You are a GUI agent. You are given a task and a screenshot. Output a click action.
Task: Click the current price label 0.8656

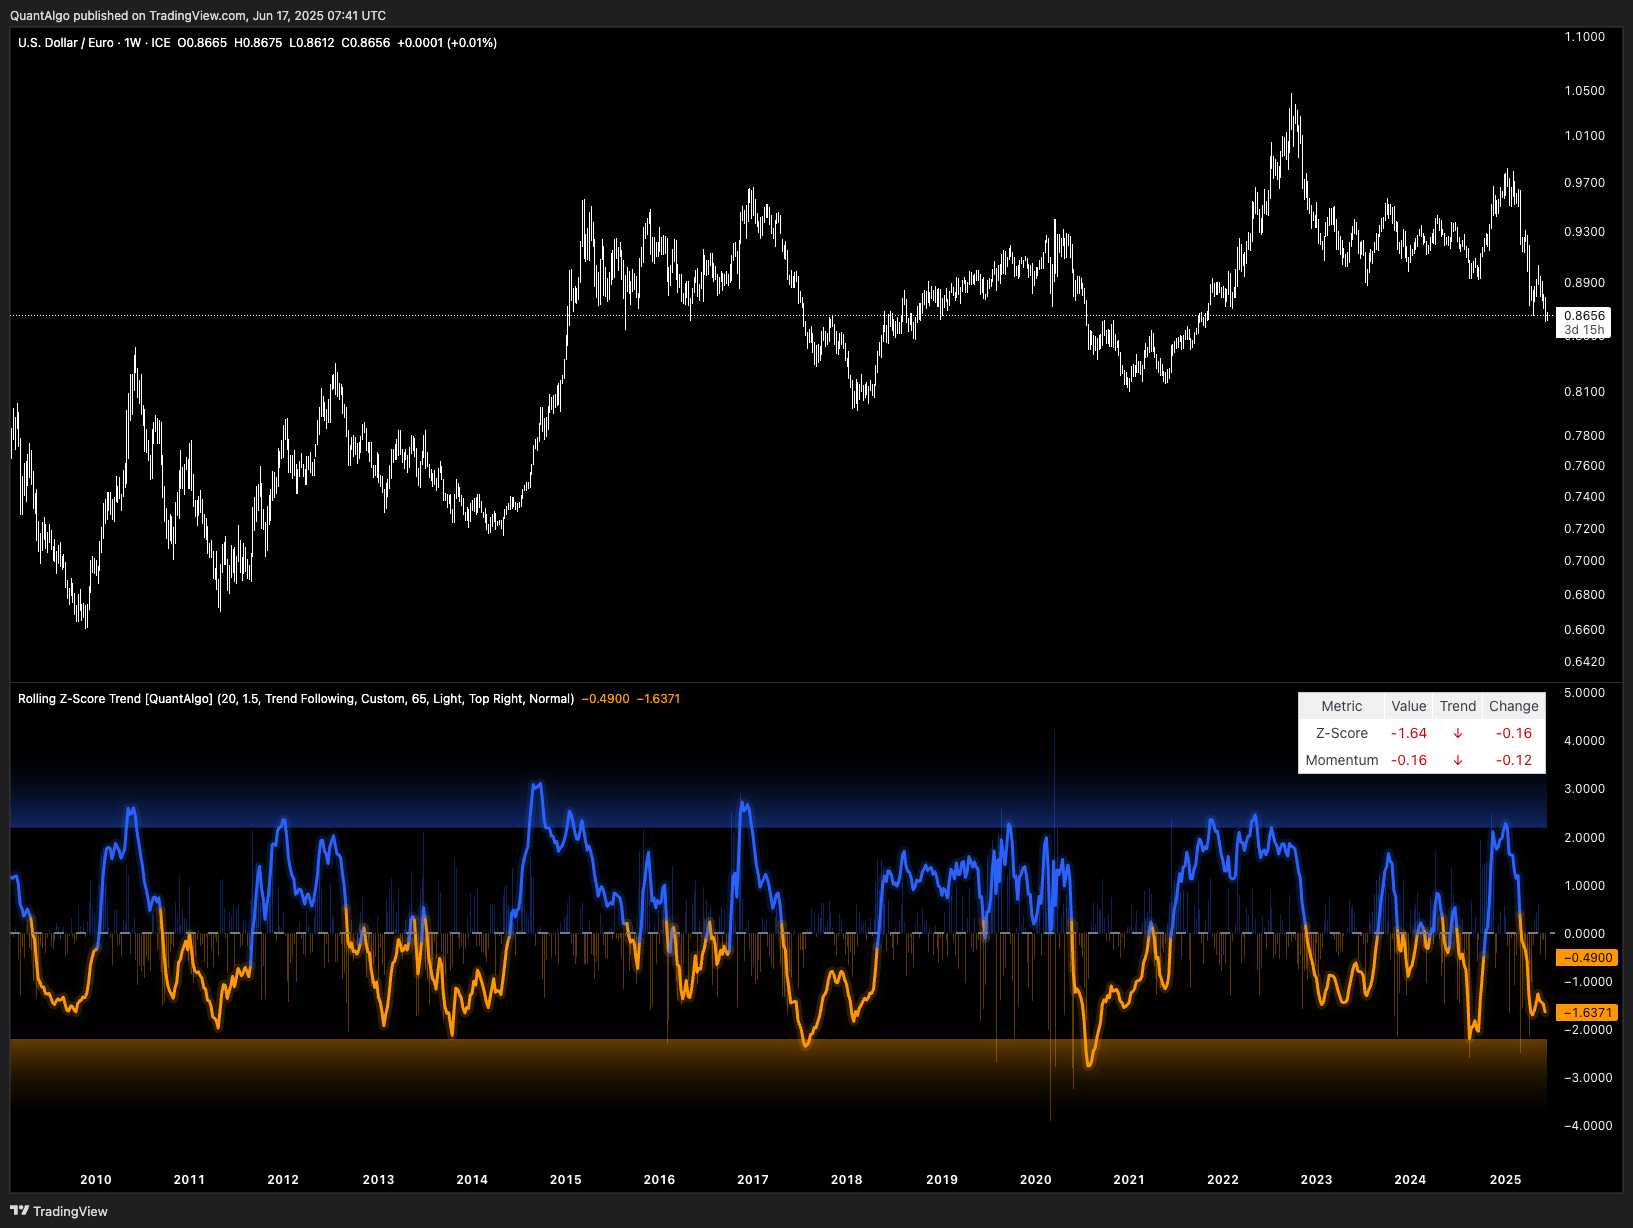pyautogui.click(x=1584, y=316)
